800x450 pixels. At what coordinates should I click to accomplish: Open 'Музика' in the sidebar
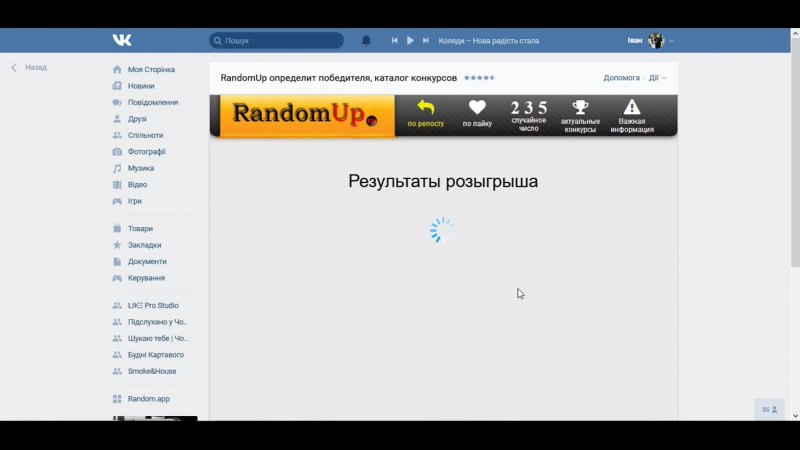pyautogui.click(x=140, y=168)
